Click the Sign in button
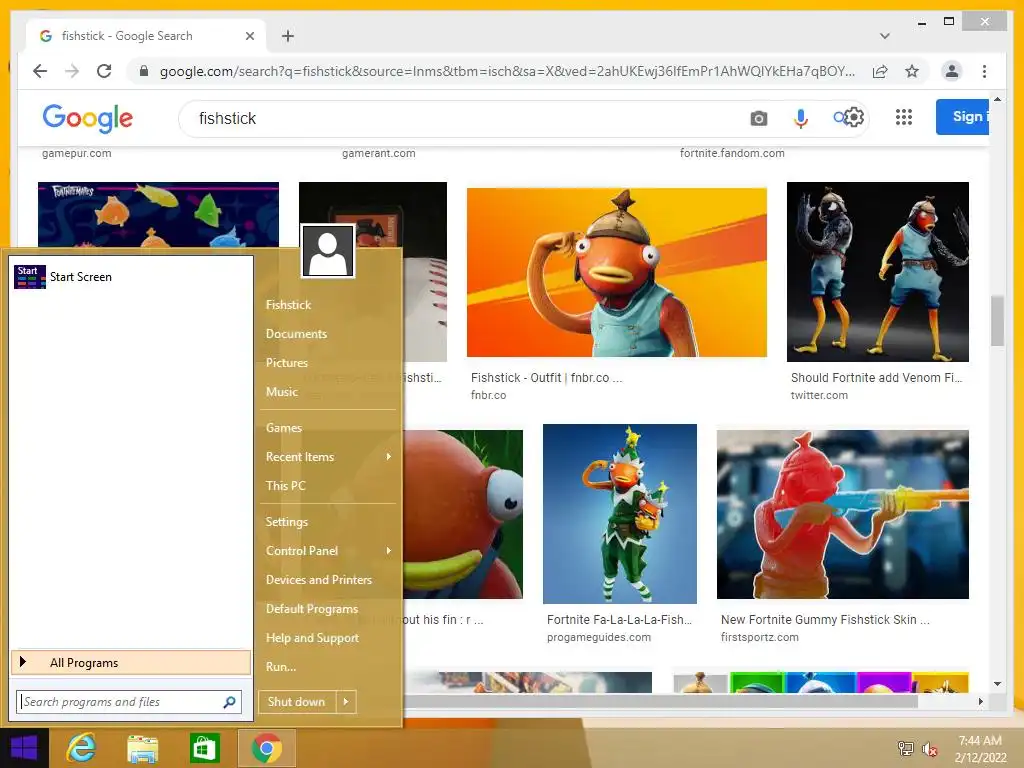The width and height of the screenshot is (1024, 768). click(962, 117)
